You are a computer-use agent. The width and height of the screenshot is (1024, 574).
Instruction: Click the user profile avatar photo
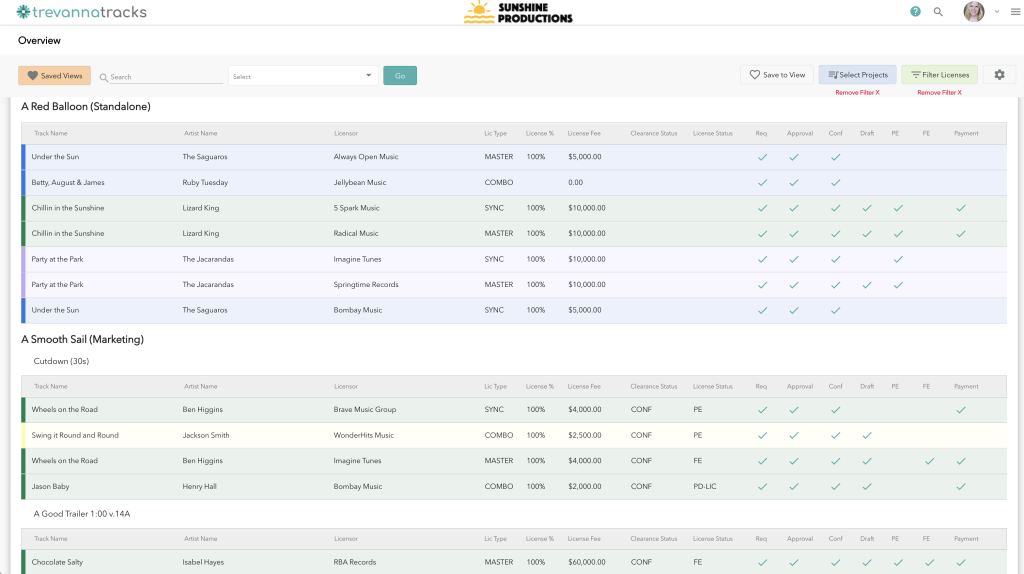click(x=973, y=12)
